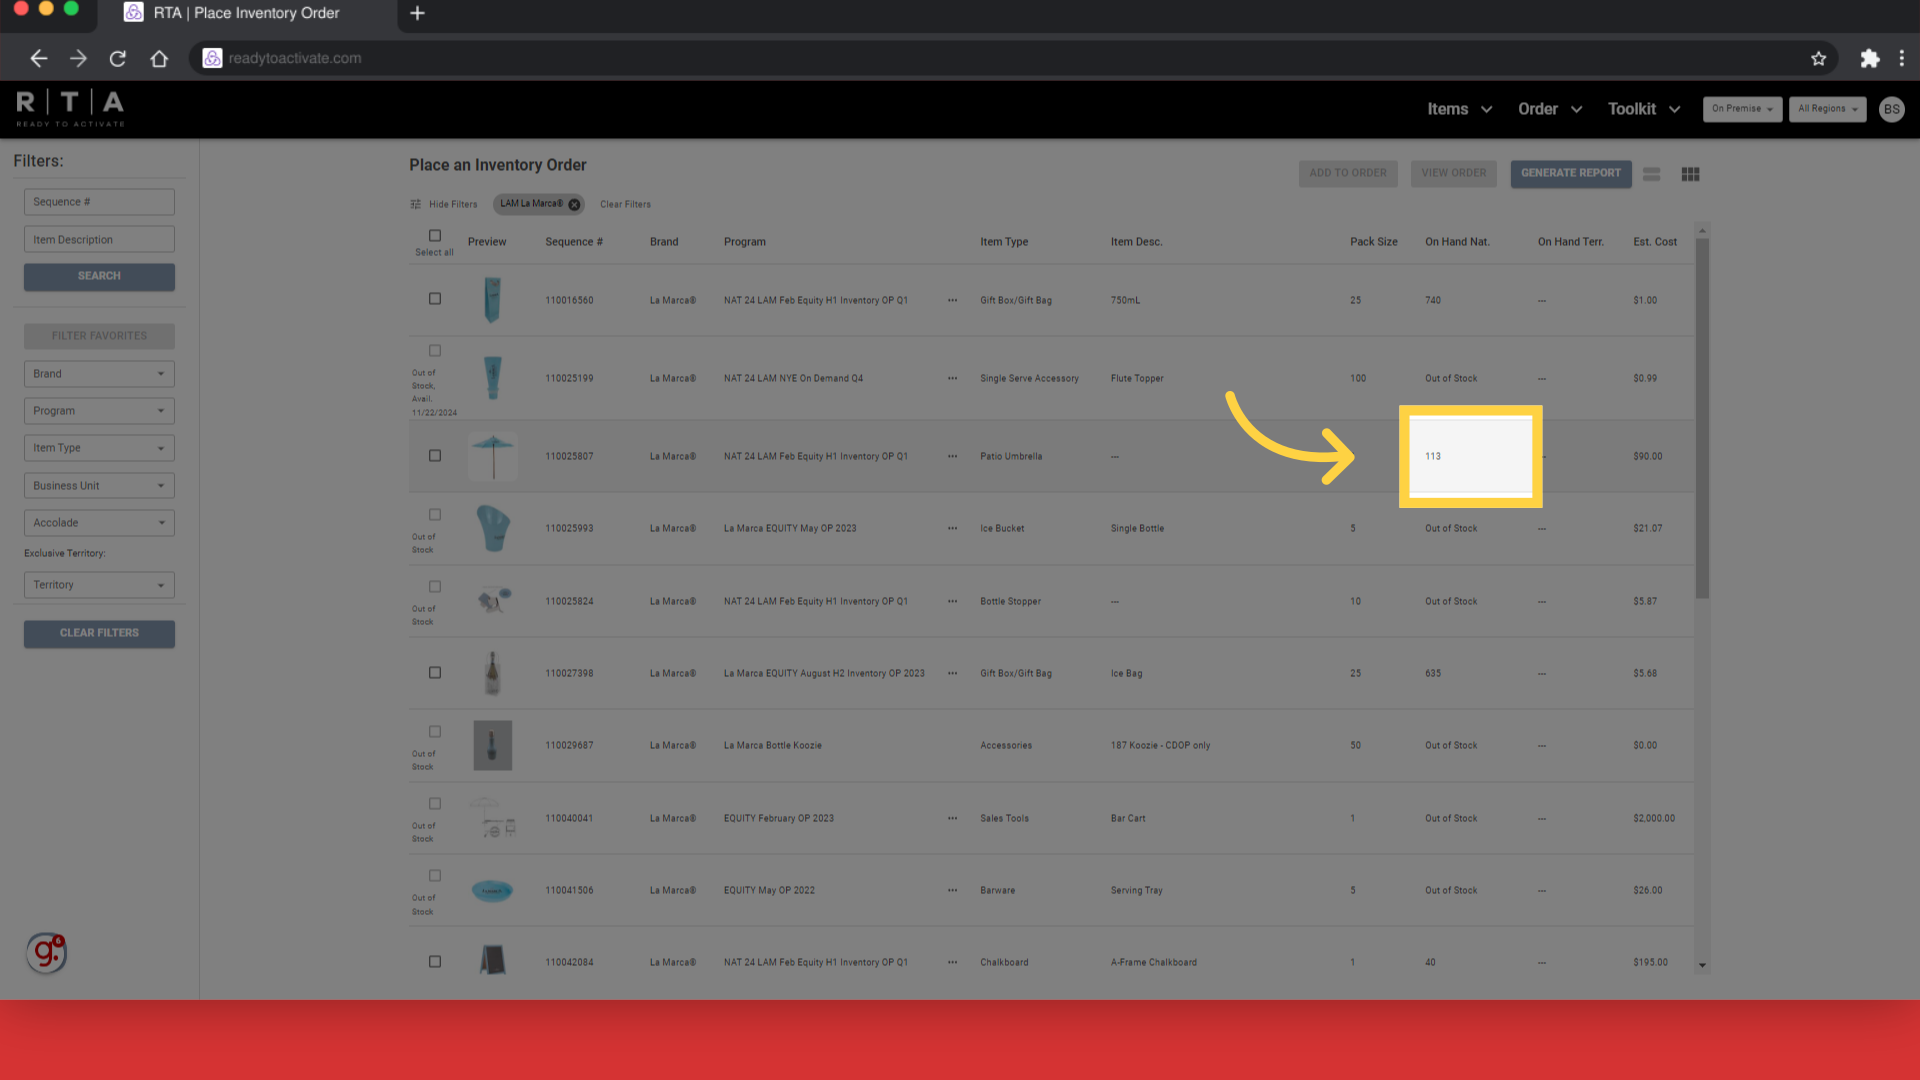This screenshot has width=1920, height=1080.
Task: Click the table scroll down arrow
Action: click(1702, 966)
